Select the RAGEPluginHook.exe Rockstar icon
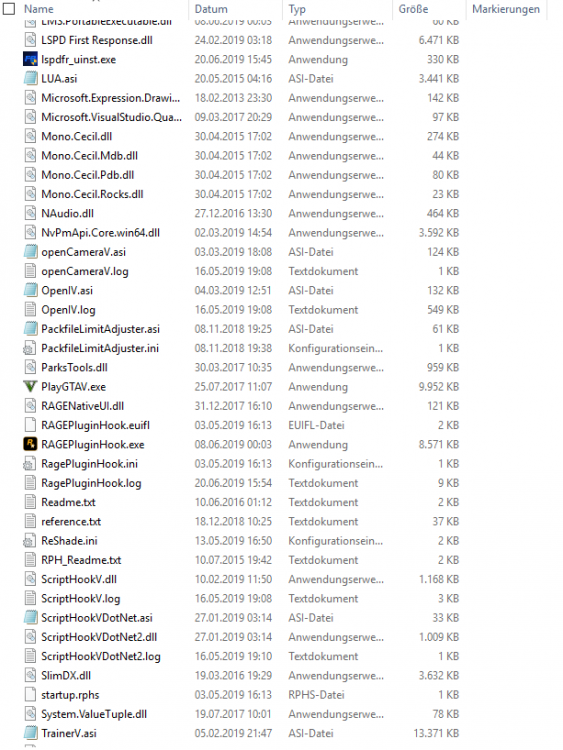The width and height of the screenshot is (563, 750). pos(30,444)
